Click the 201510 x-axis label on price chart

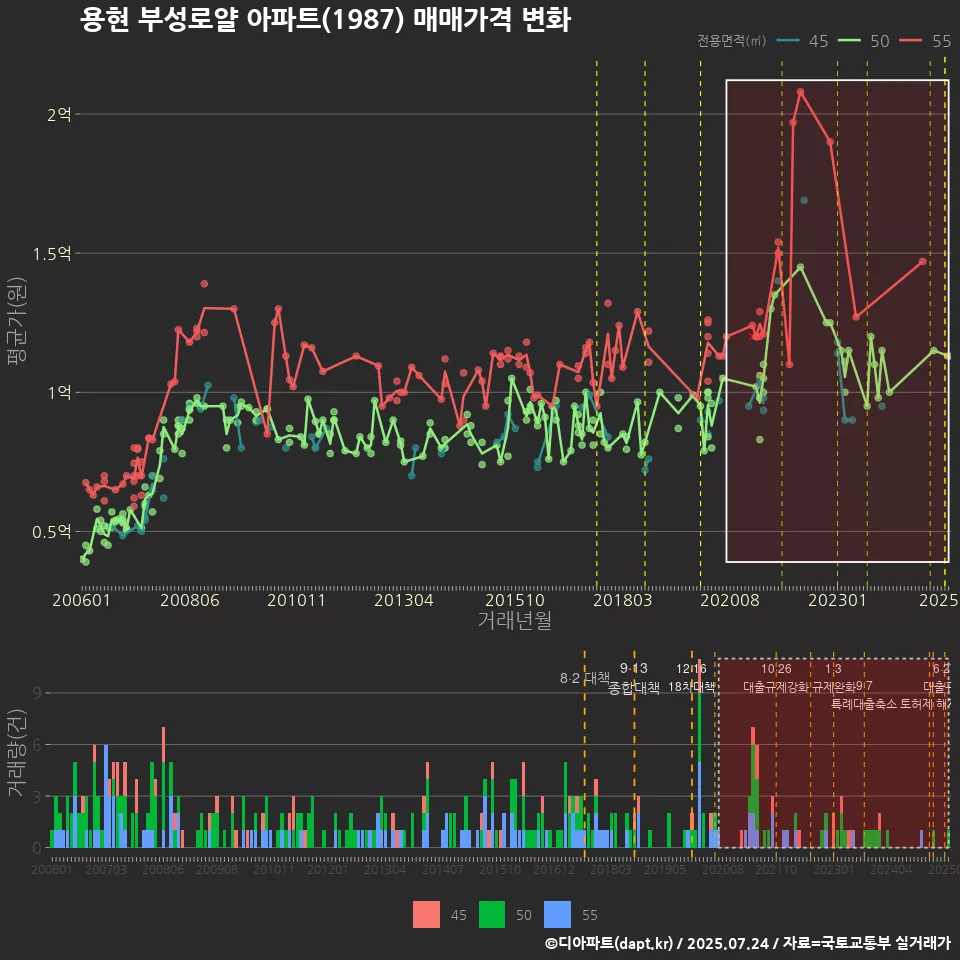point(515,600)
